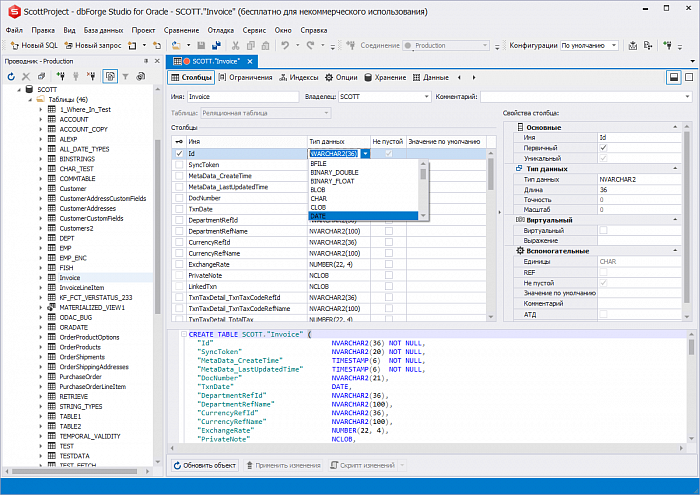
Task: Click the right arrow next to Данные tab
Action: (474, 78)
